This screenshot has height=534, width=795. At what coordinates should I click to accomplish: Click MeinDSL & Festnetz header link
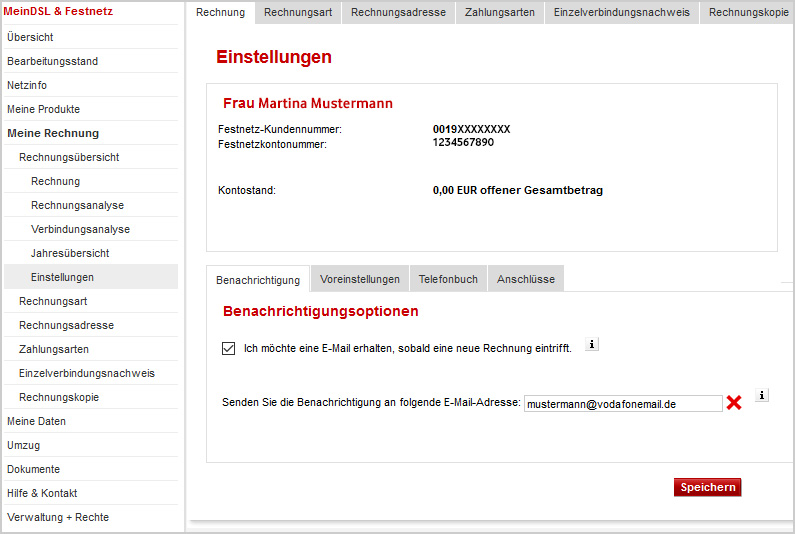(x=60, y=12)
